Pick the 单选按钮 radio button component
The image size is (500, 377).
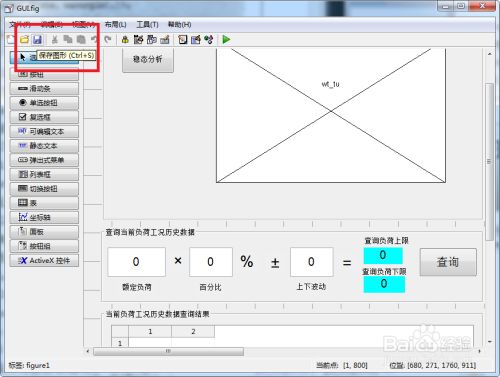44,103
